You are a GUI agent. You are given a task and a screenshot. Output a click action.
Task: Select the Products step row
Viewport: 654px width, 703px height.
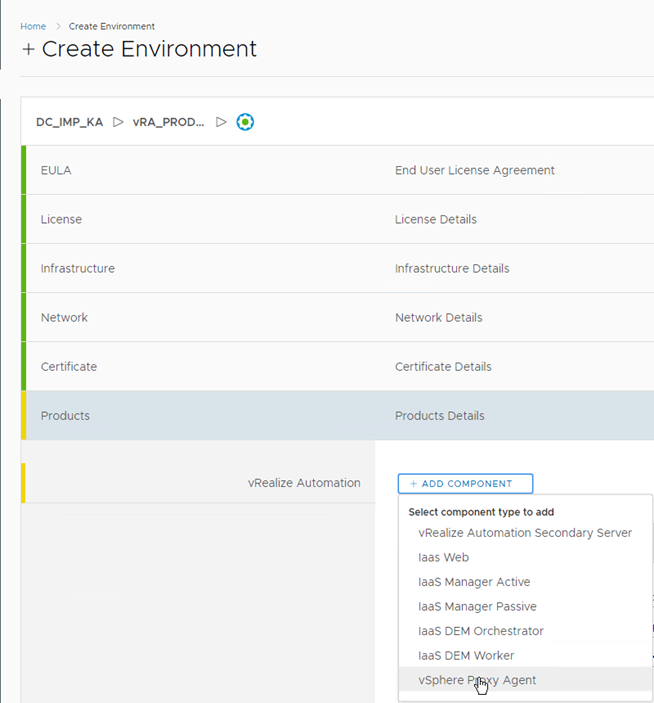[x=65, y=415]
